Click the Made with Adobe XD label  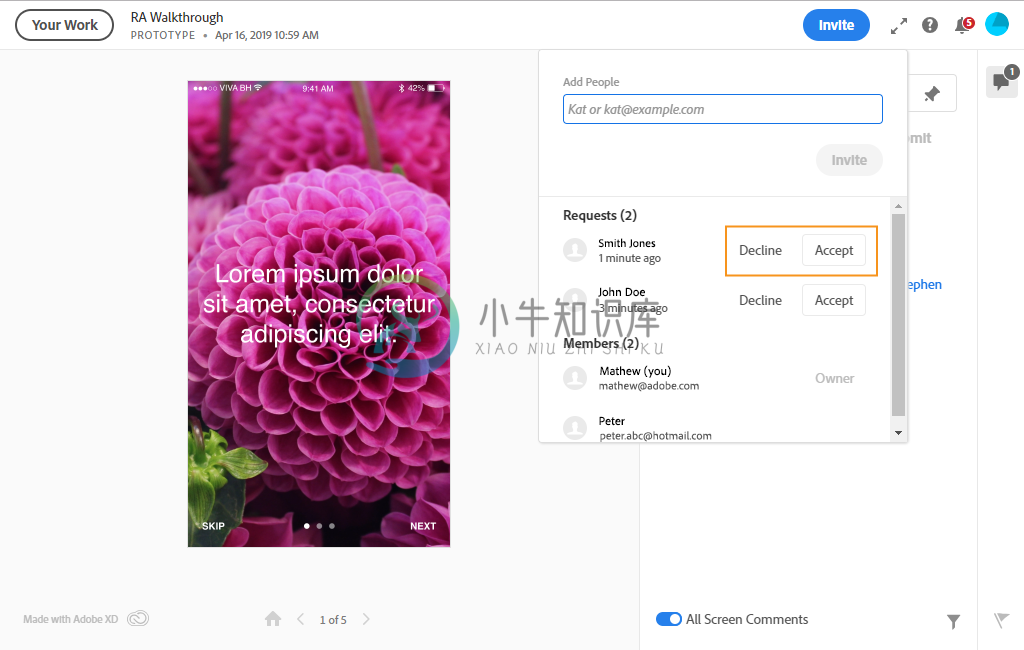tap(71, 619)
